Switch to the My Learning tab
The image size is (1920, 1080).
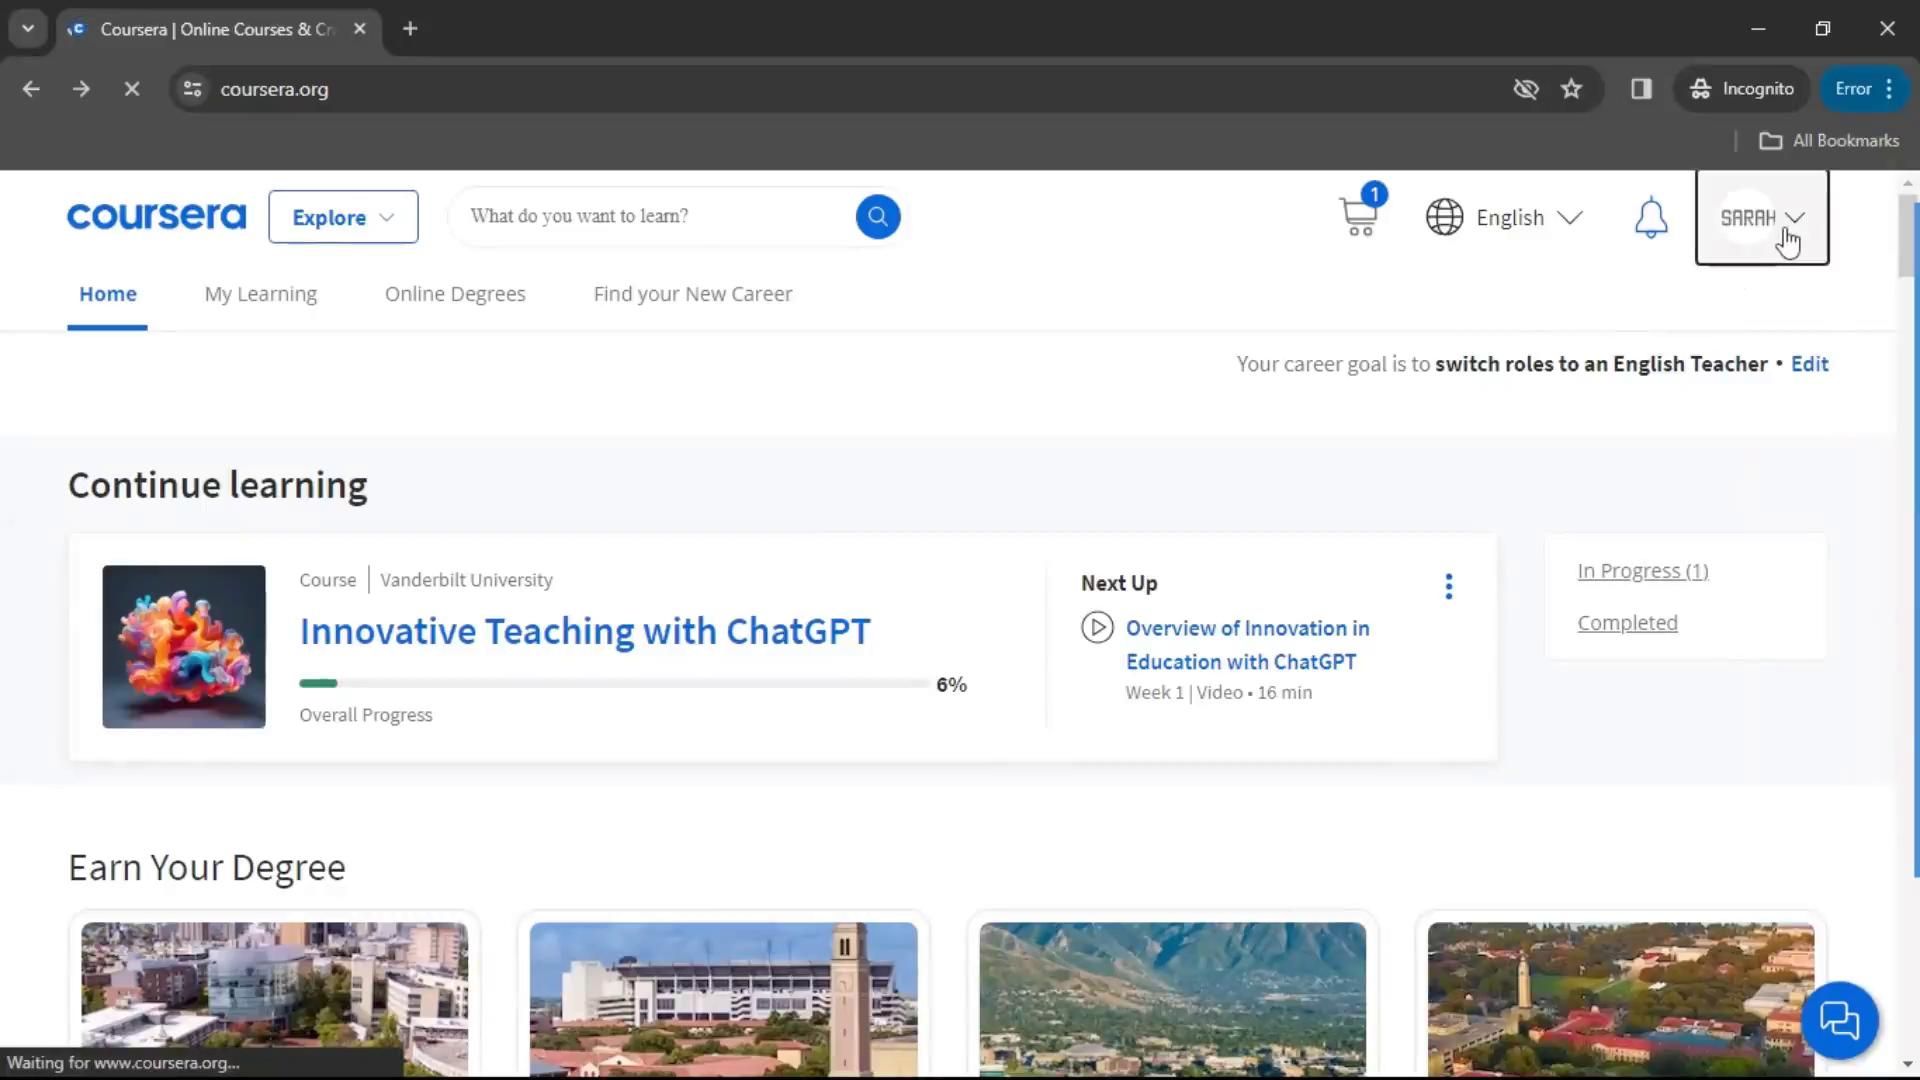(260, 294)
